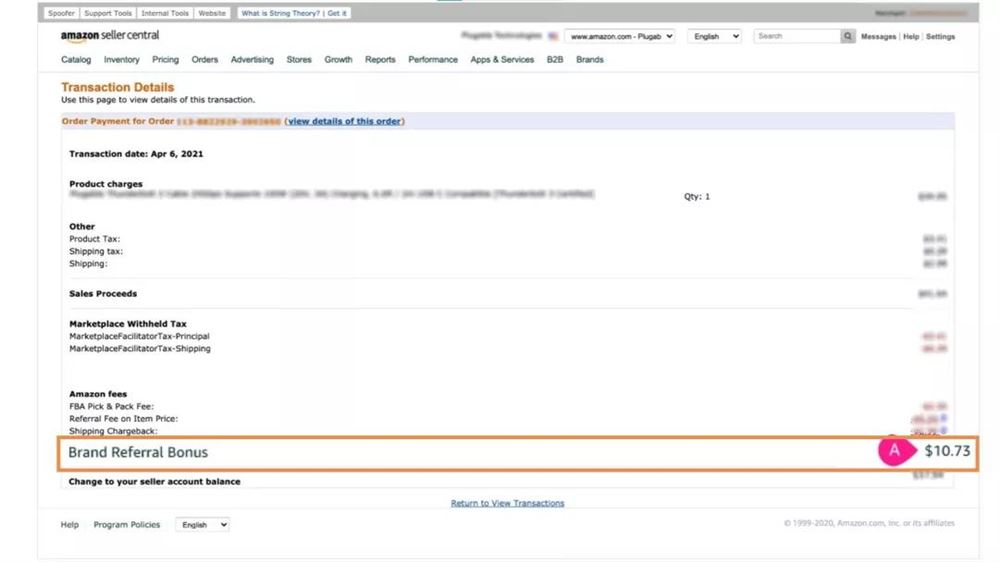Open the Inventory menu

121,59
